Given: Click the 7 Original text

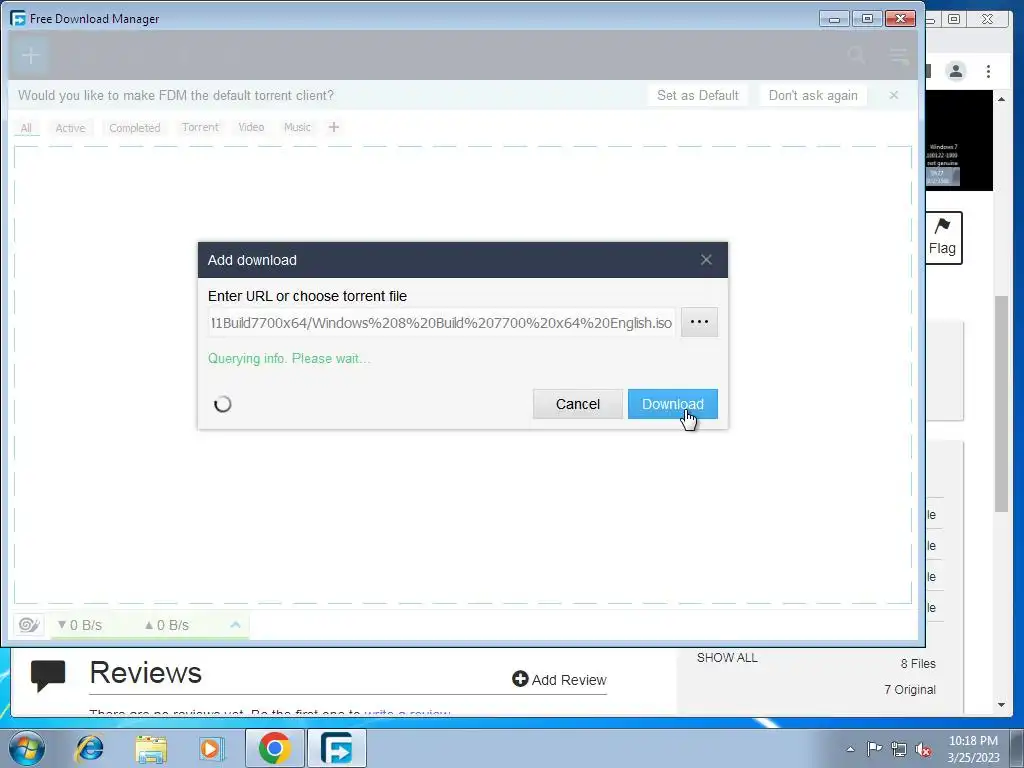Looking at the screenshot, I should pyautogui.click(x=910, y=690).
